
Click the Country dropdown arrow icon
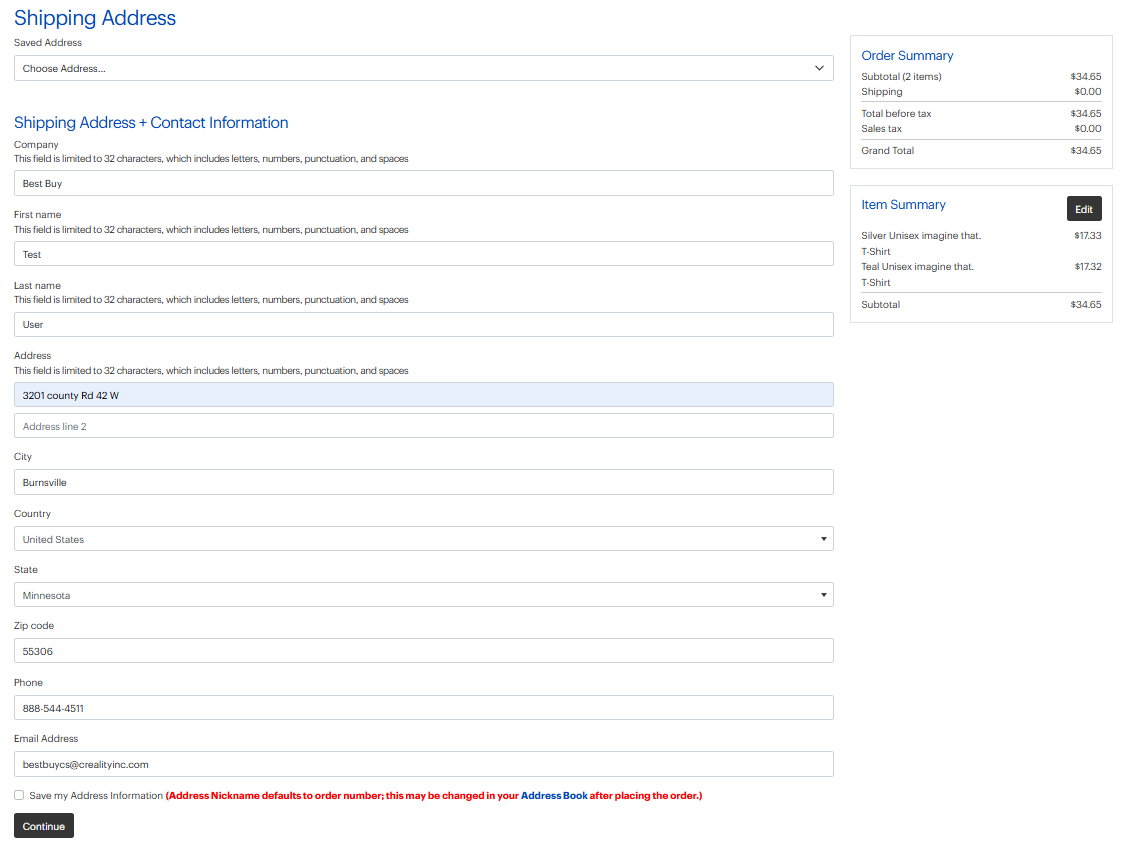823,539
